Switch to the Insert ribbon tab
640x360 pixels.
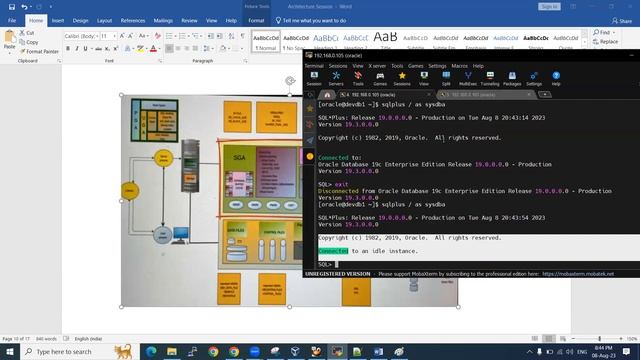click(x=58, y=20)
